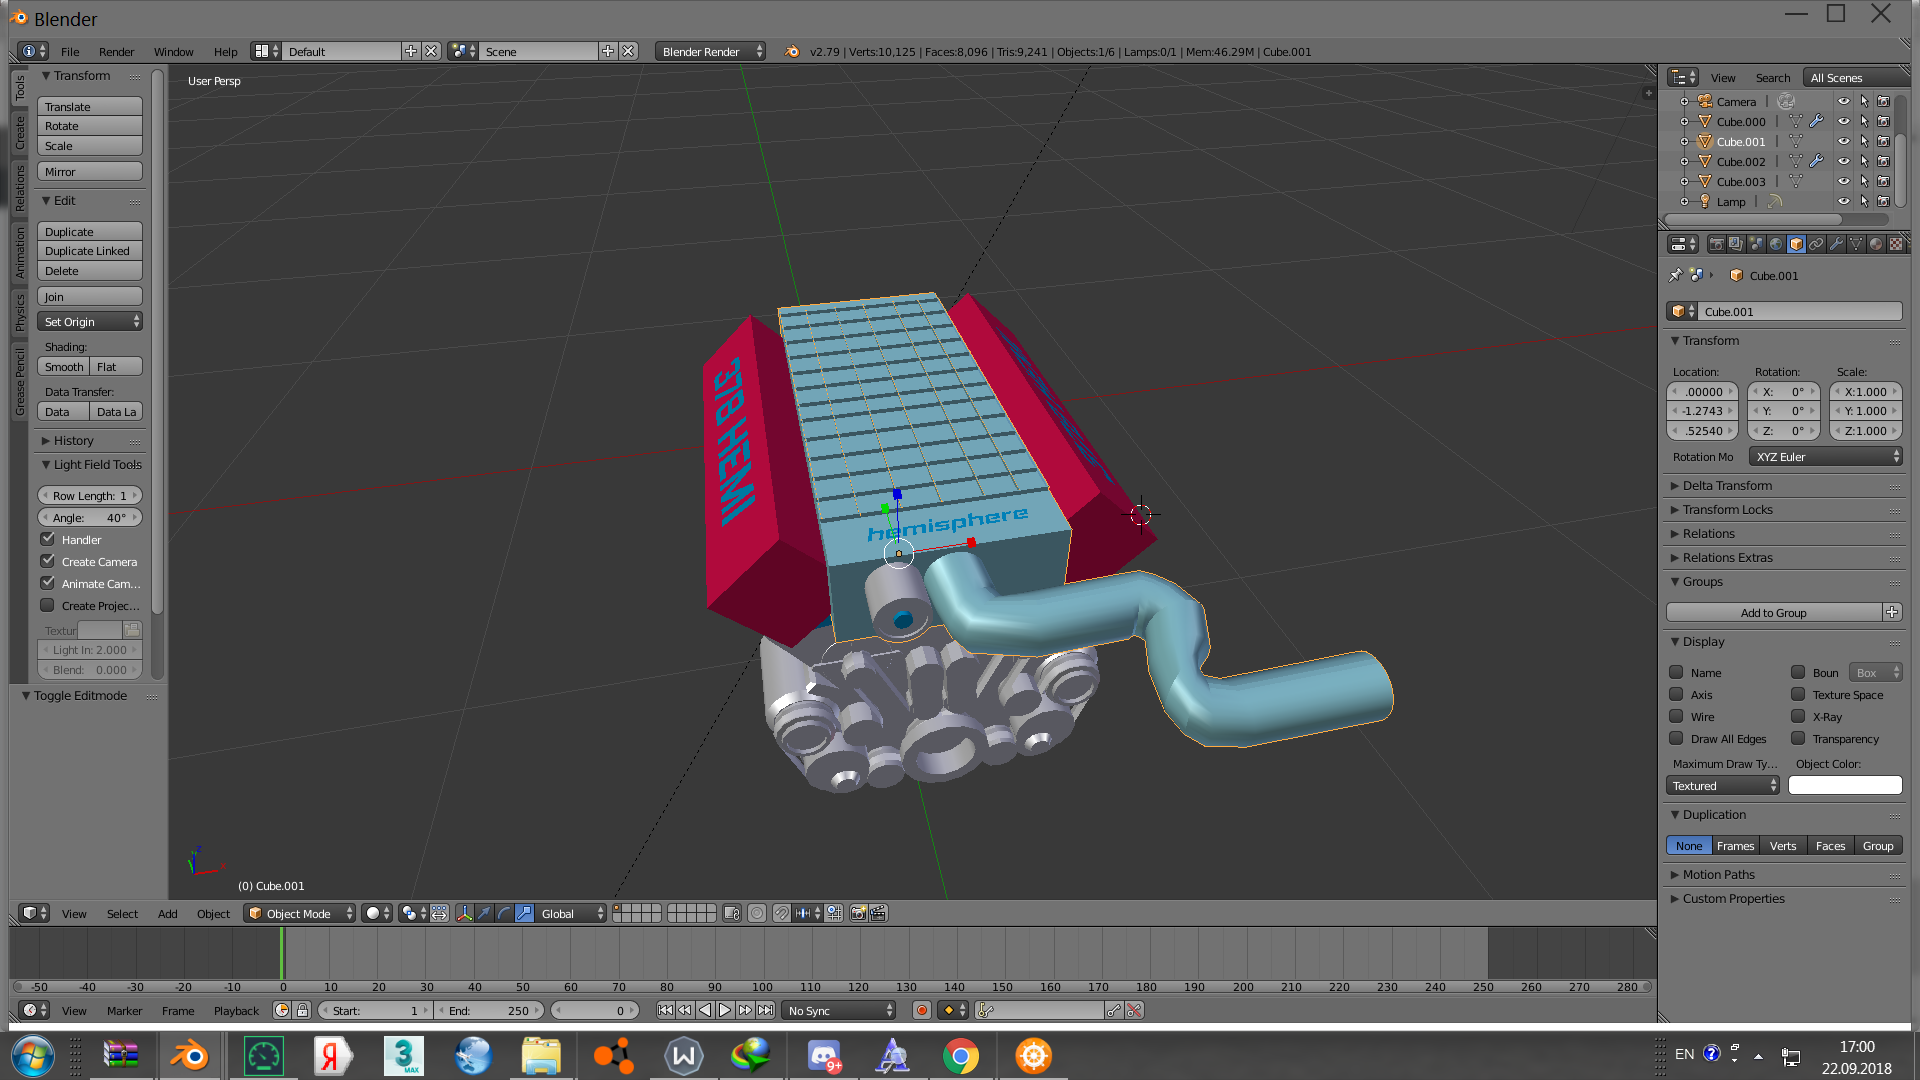Open the Render Layers properties tab icon
This screenshot has height=1080, width=1920.
click(1736, 244)
